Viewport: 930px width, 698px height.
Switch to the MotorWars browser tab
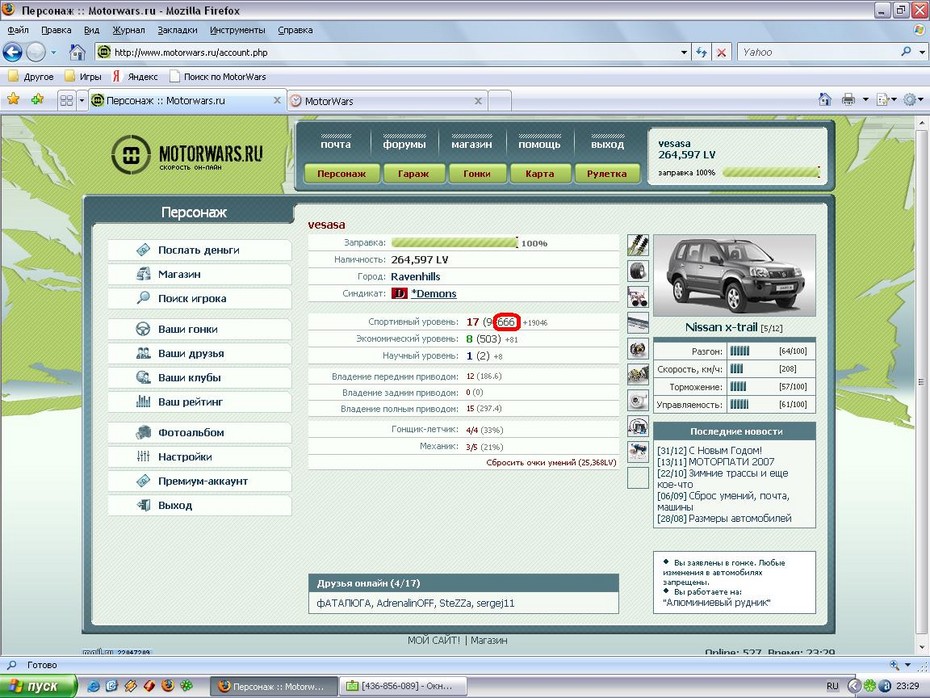pos(387,101)
